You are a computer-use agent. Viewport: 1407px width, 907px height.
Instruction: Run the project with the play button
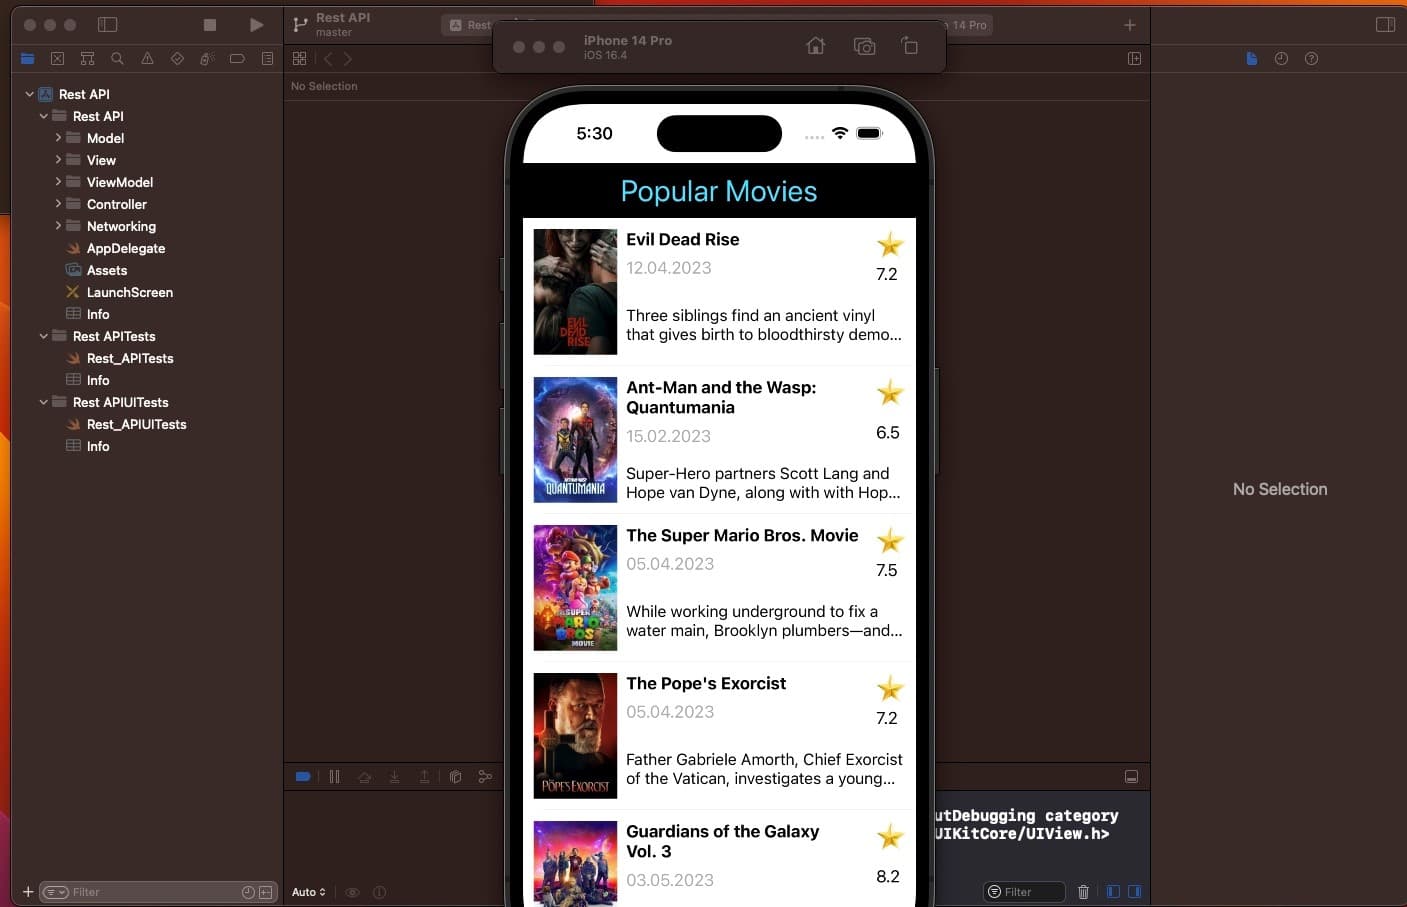click(x=256, y=25)
